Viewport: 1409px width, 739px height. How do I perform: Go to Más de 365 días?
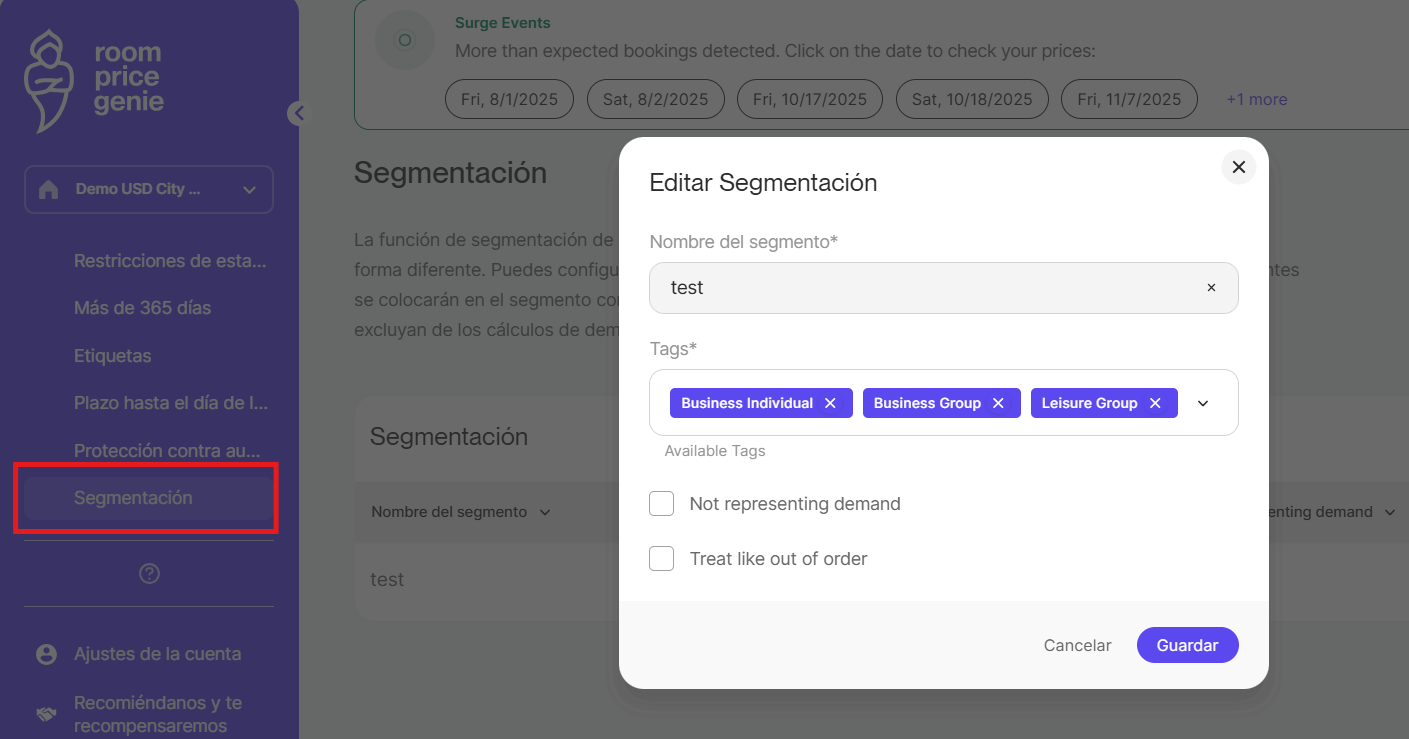point(142,308)
